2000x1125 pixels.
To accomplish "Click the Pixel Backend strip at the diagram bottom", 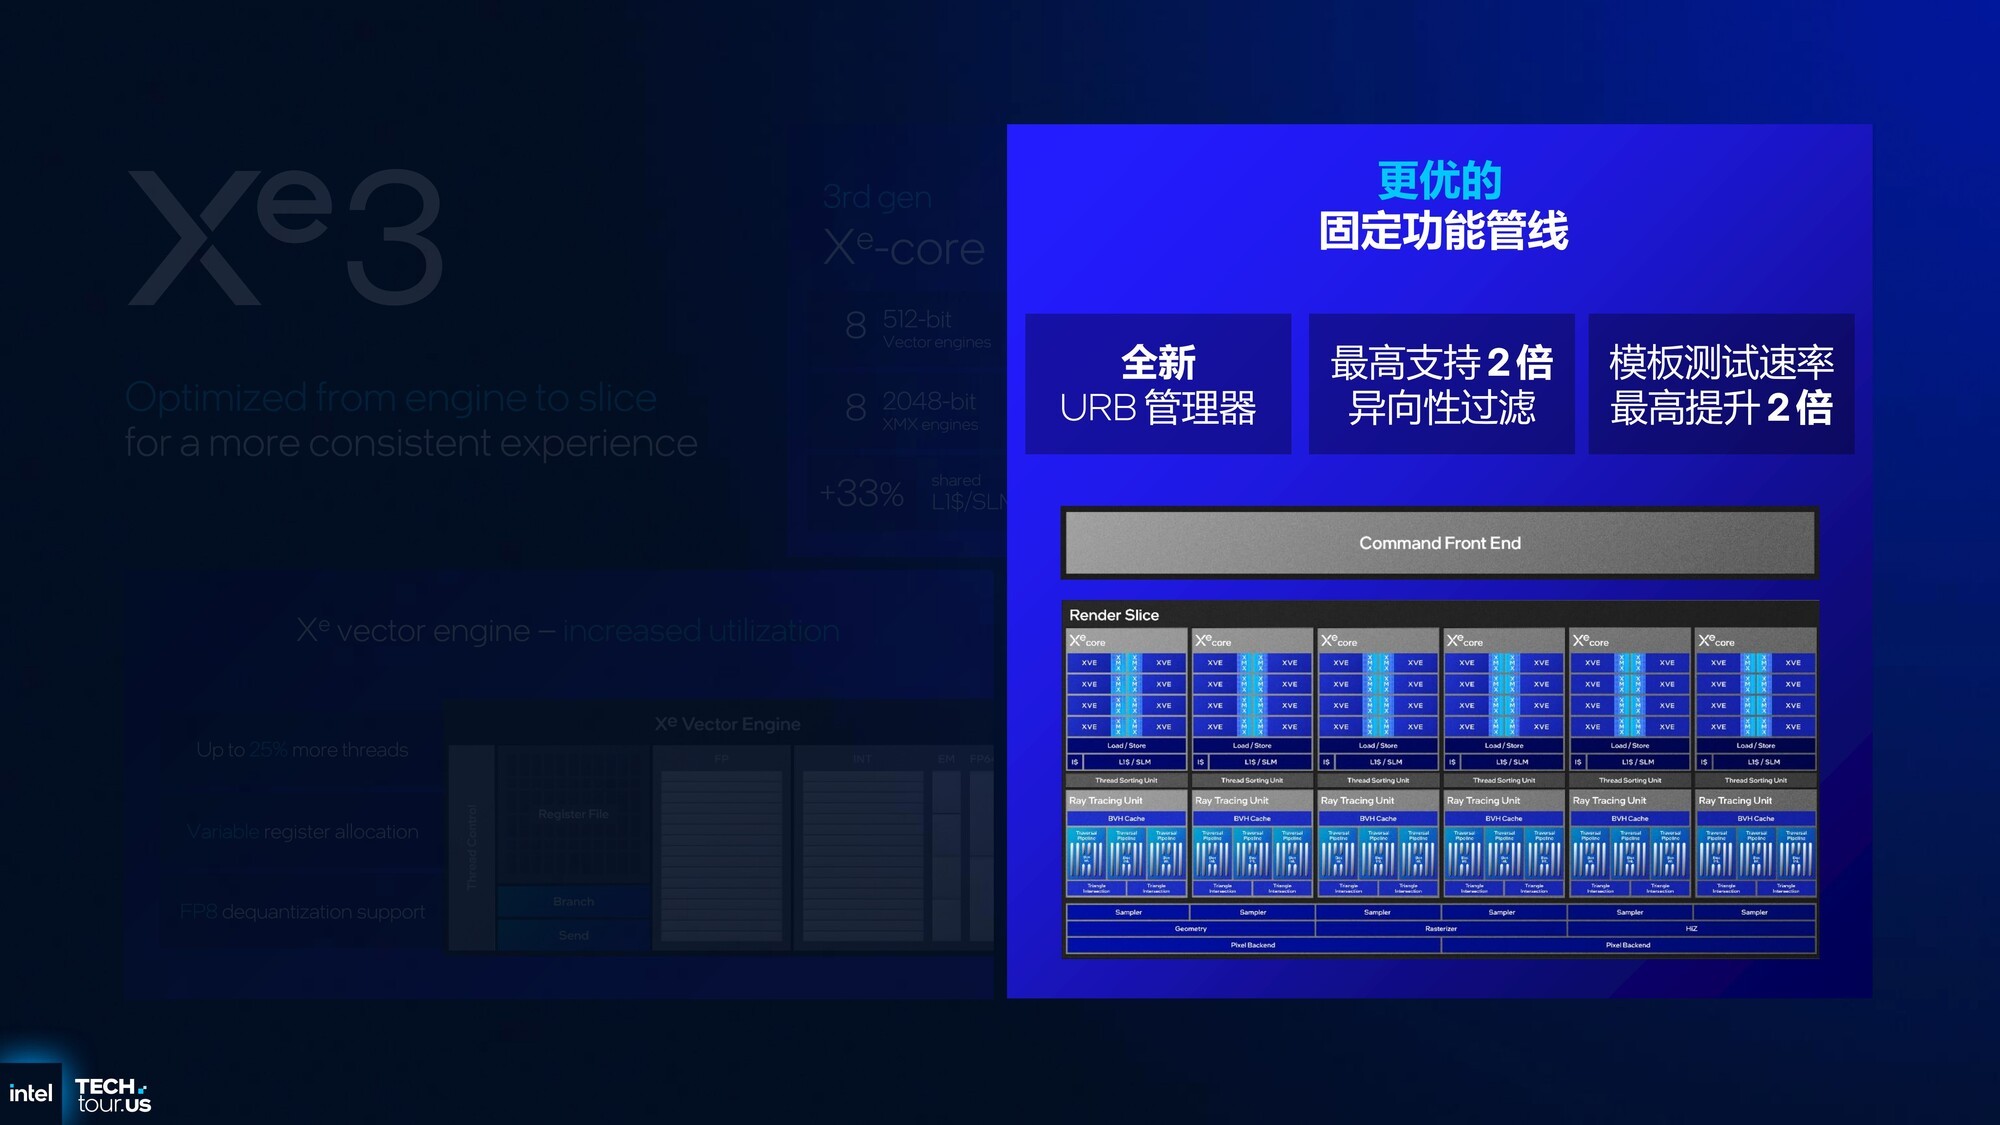I will (x=1253, y=944).
